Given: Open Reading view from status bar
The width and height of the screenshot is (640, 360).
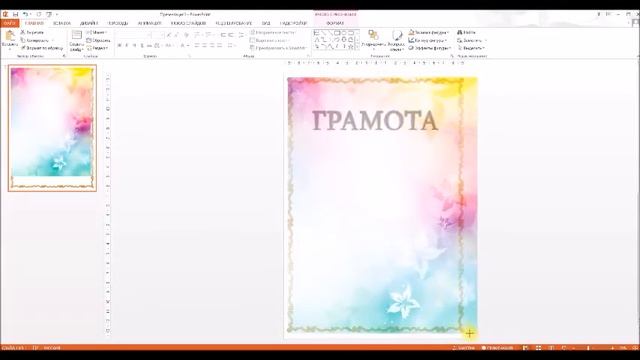Looking at the screenshot, I should tap(551, 348).
